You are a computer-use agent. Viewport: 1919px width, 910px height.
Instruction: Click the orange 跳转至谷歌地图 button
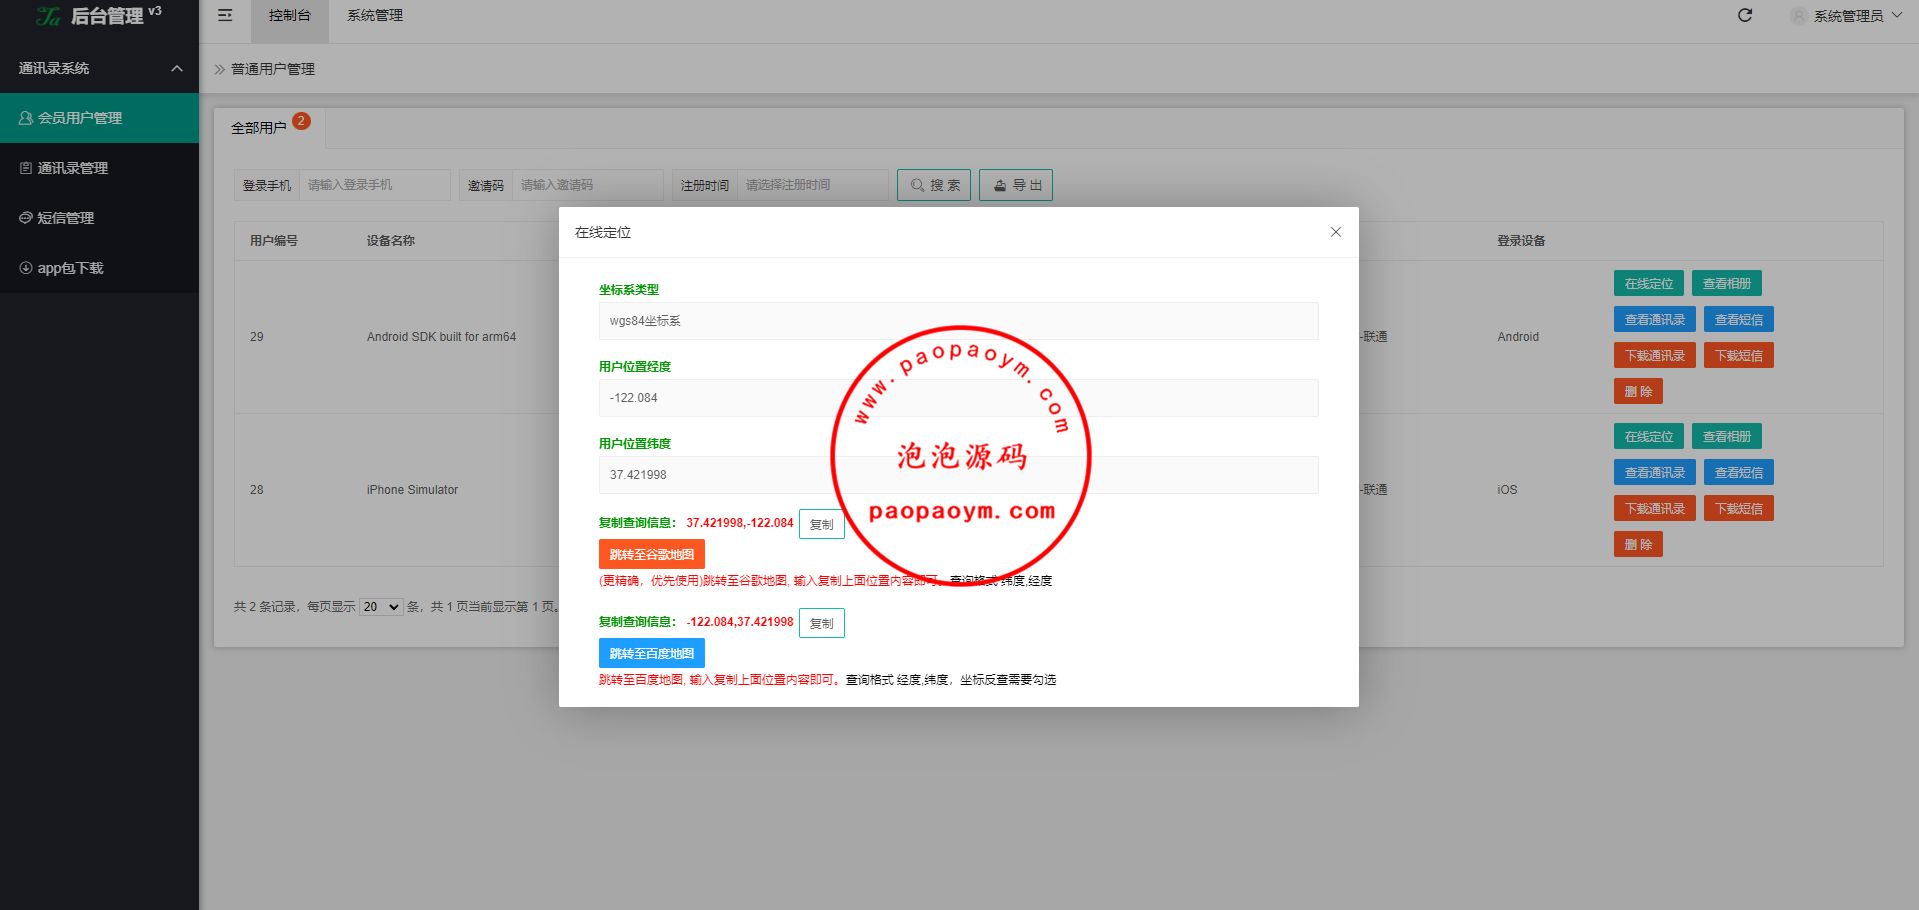651,554
